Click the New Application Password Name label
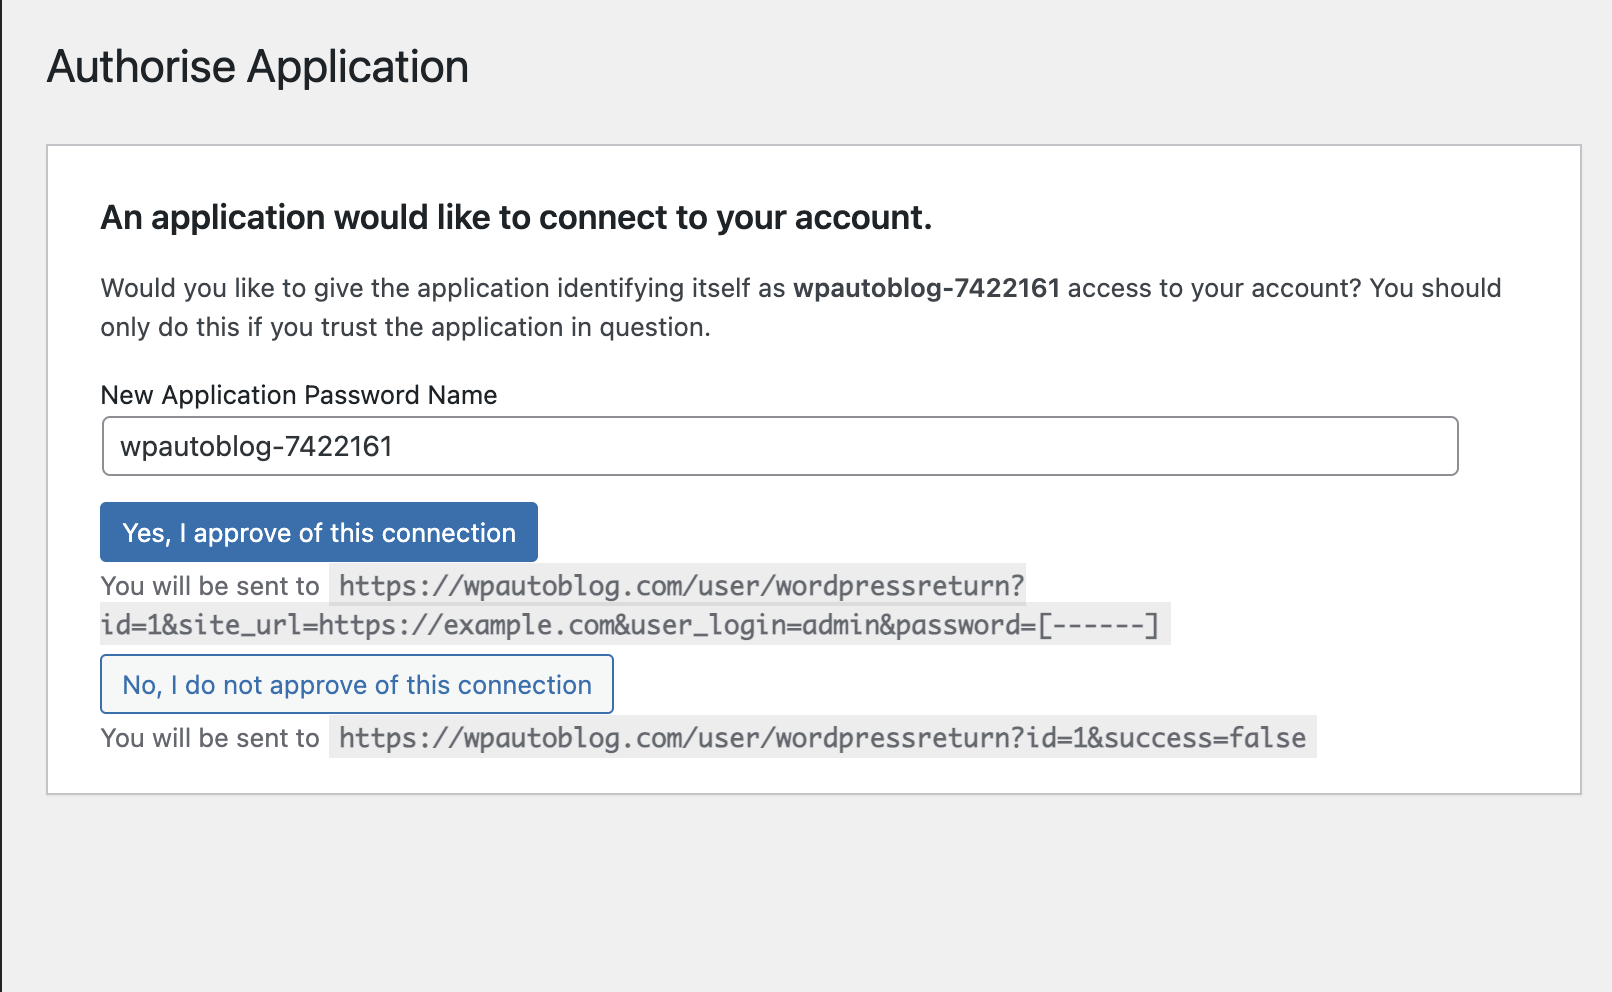1612x992 pixels. tap(299, 395)
